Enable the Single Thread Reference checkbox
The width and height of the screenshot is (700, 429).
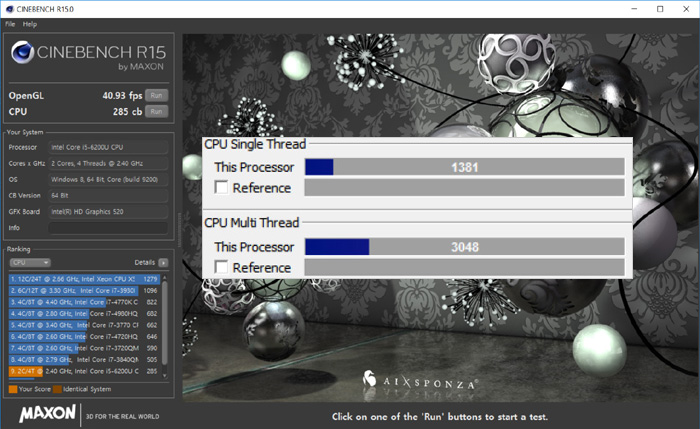(221, 187)
